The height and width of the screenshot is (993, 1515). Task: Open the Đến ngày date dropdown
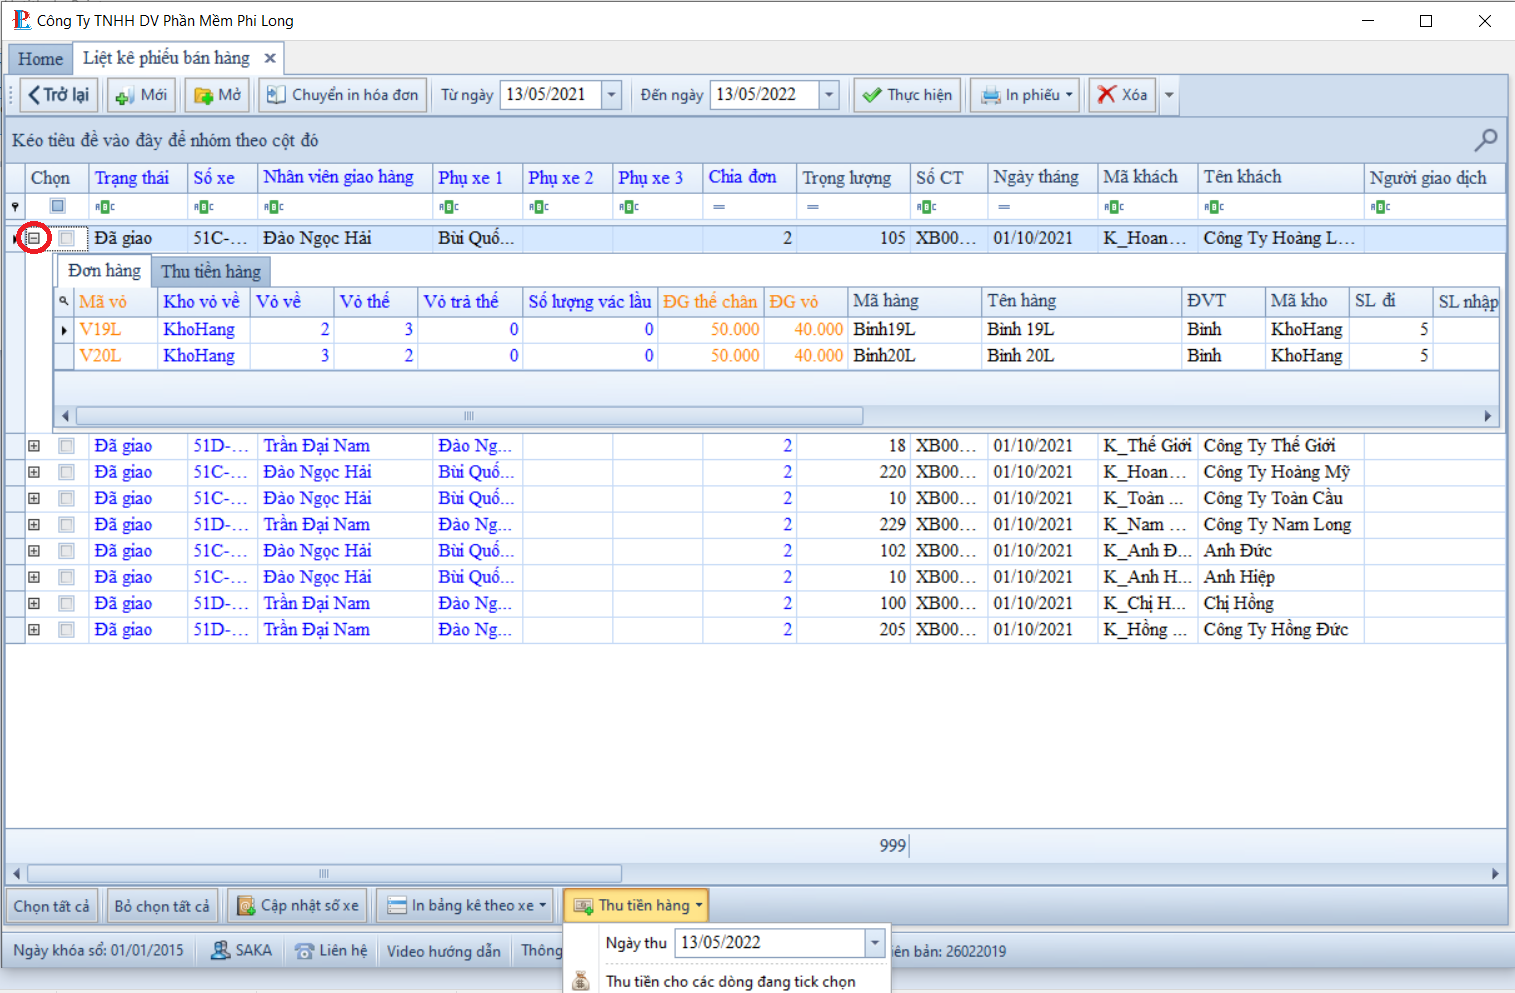point(829,95)
